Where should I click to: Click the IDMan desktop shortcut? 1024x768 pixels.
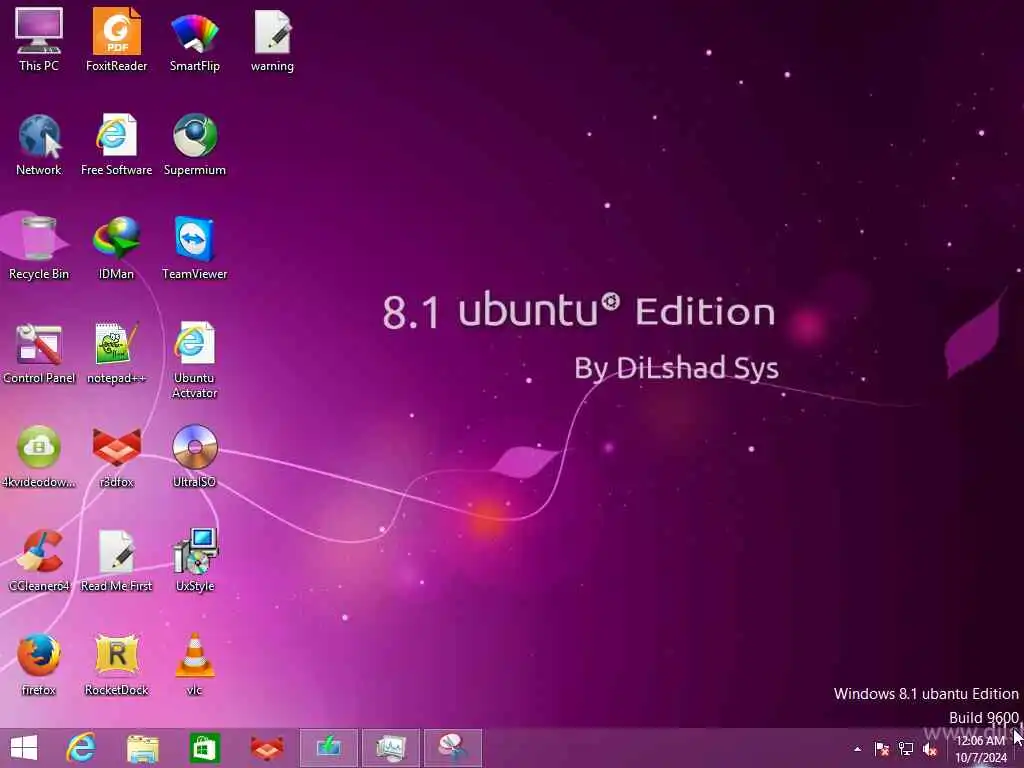[x=116, y=248]
